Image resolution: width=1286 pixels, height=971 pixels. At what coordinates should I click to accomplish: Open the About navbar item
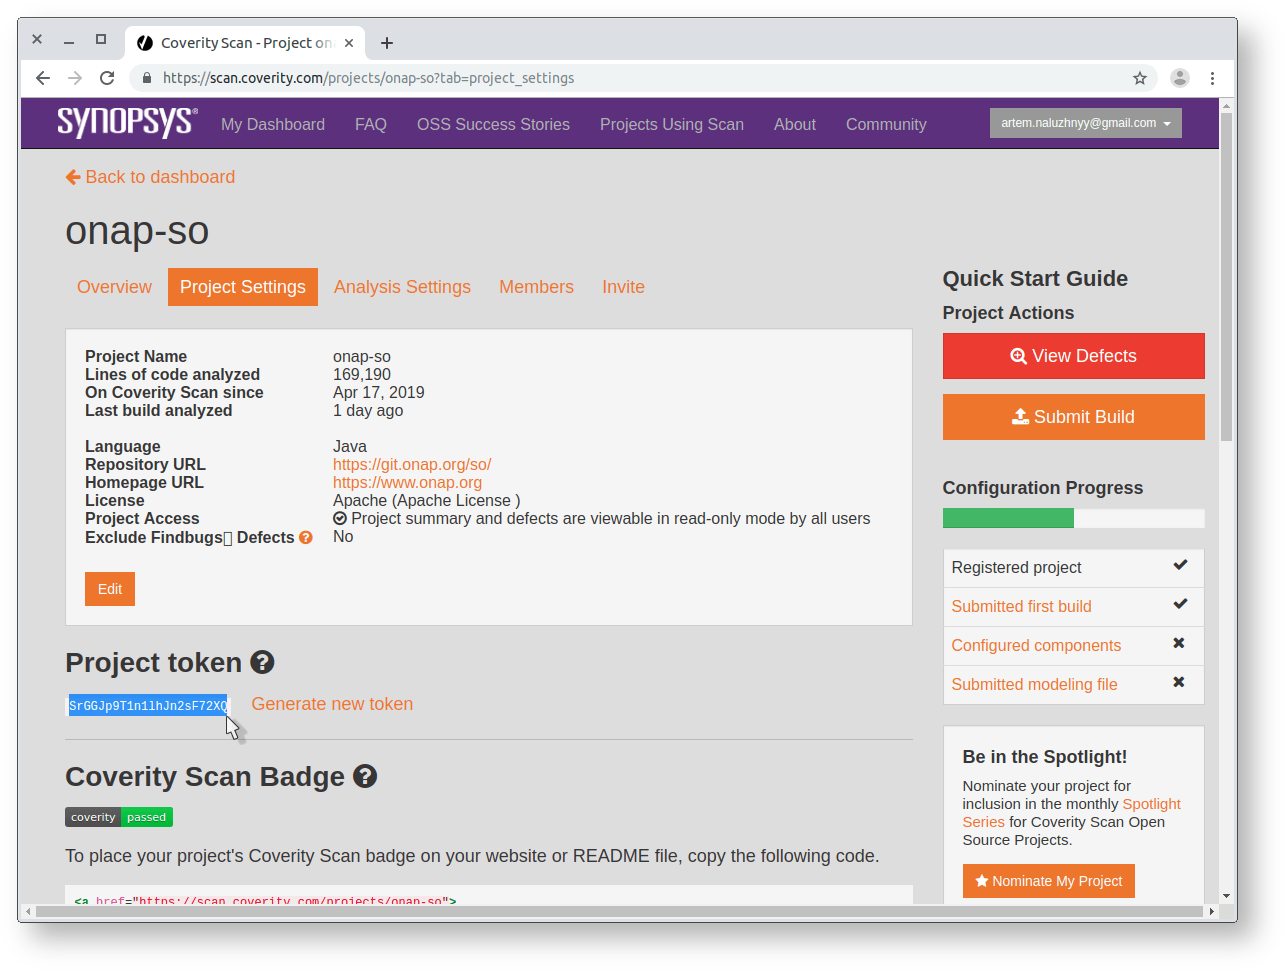point(795,124)
